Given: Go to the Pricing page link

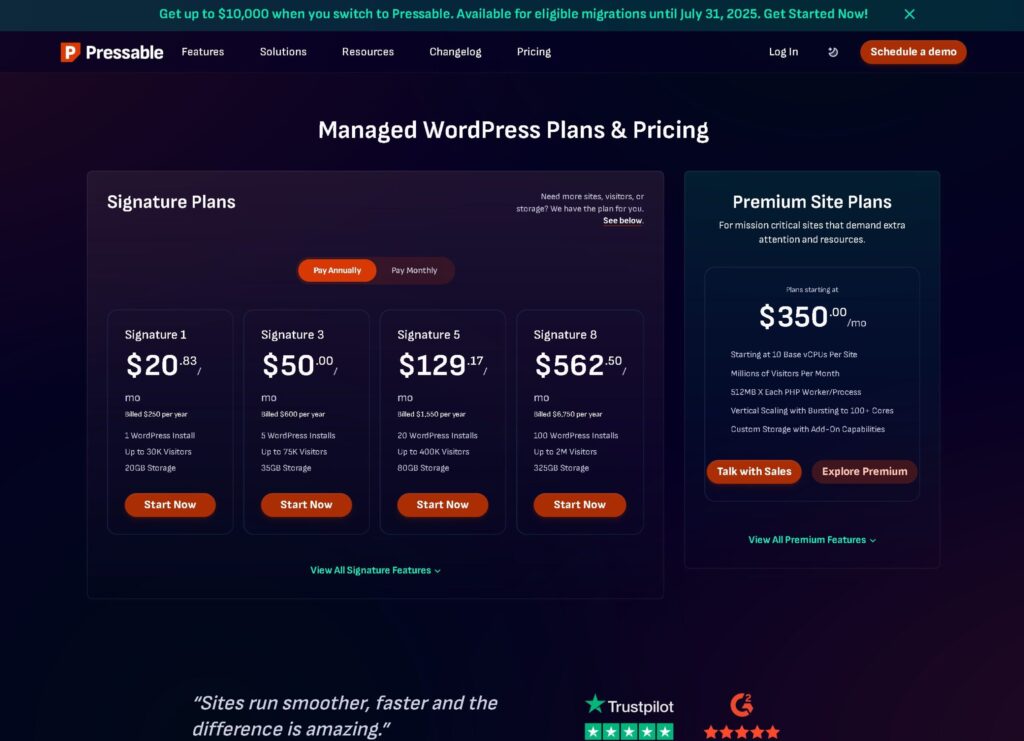Looking at the screenshot, I should (534, 52).
